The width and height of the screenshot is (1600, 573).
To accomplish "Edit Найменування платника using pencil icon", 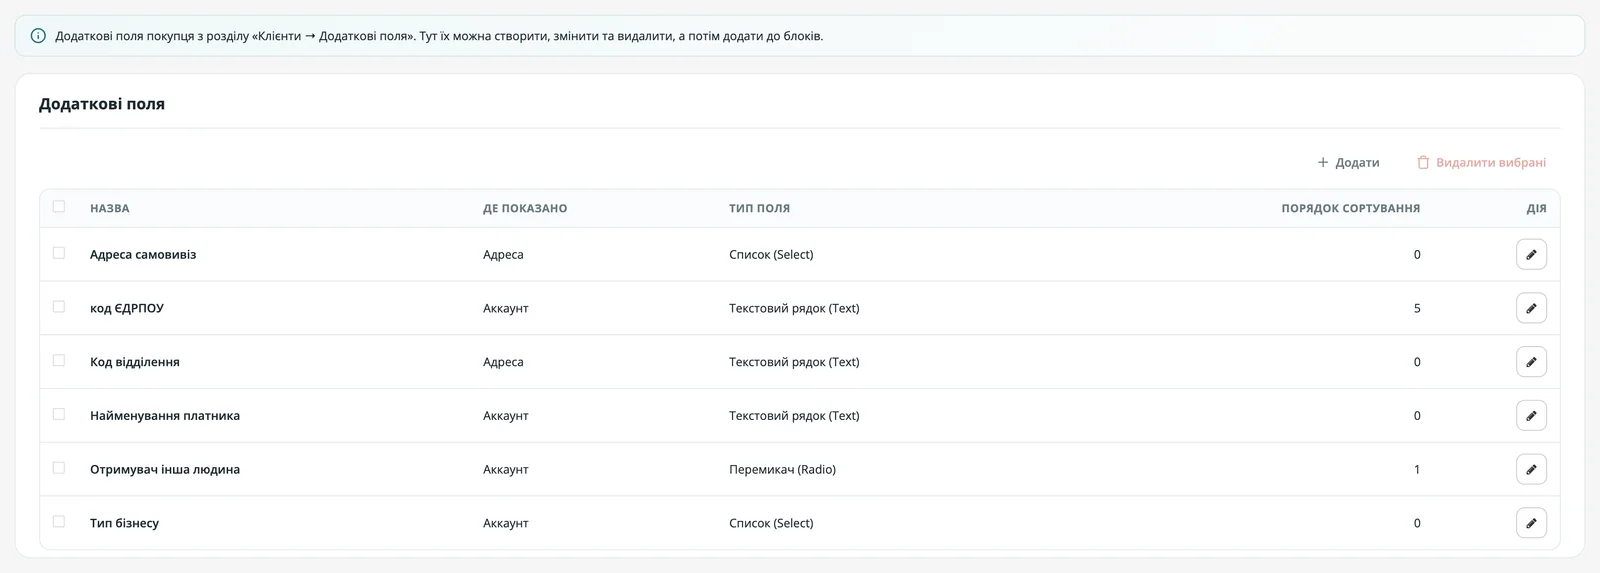I will [1531, 416].
